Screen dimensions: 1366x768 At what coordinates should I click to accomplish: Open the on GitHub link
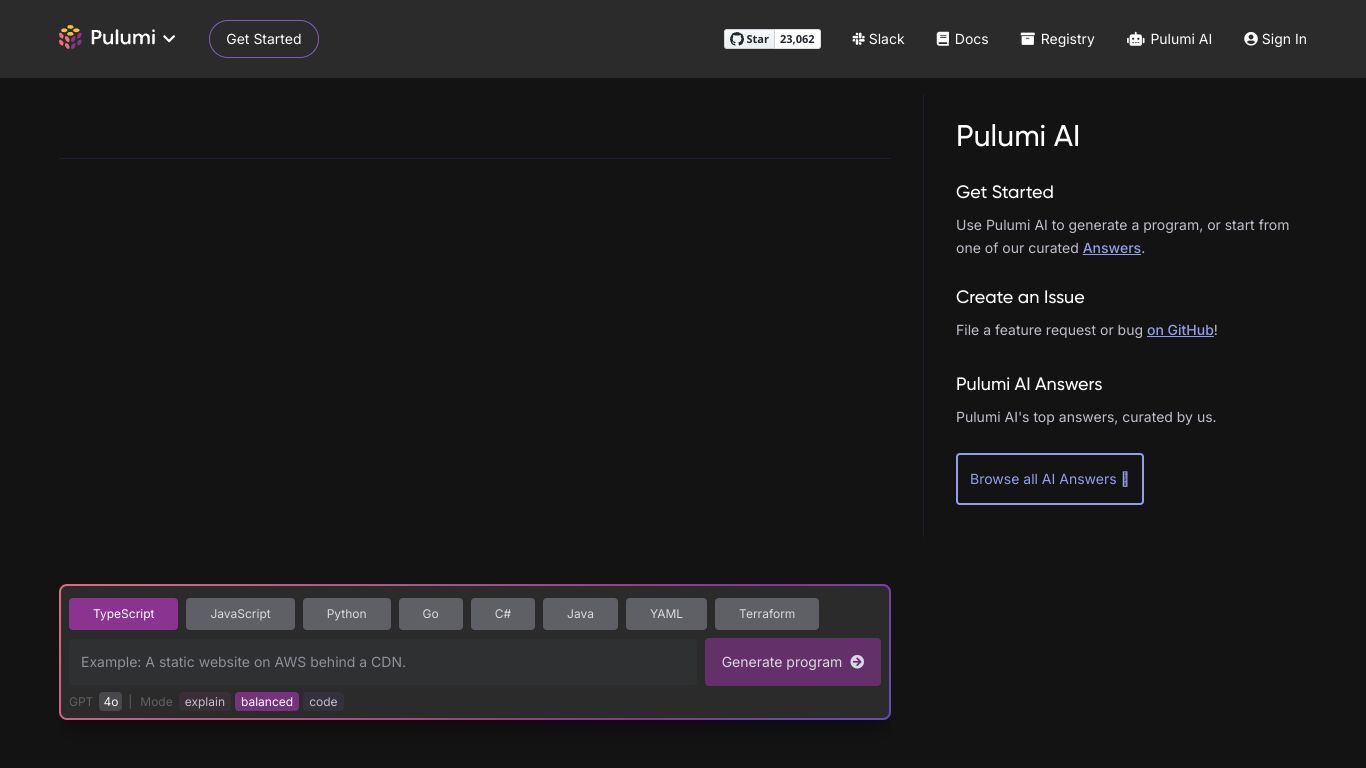click(1180, 330)
